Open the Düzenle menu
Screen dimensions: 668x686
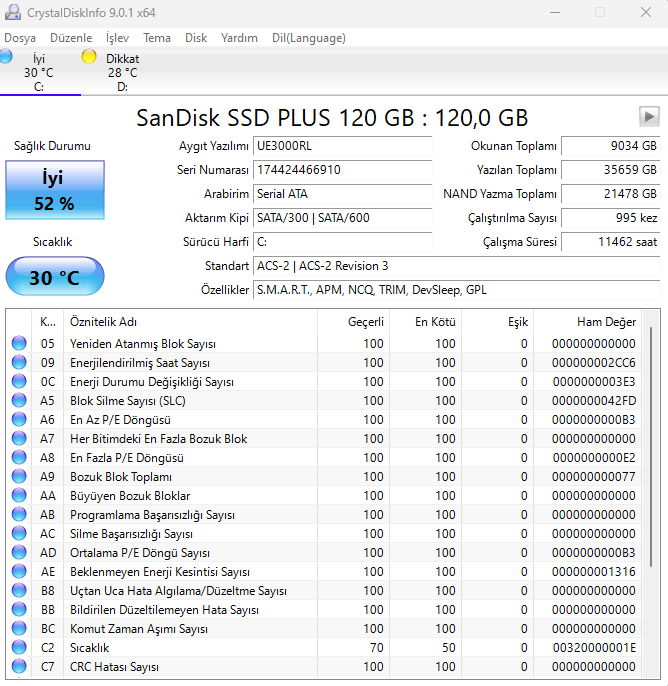point(71,38)
